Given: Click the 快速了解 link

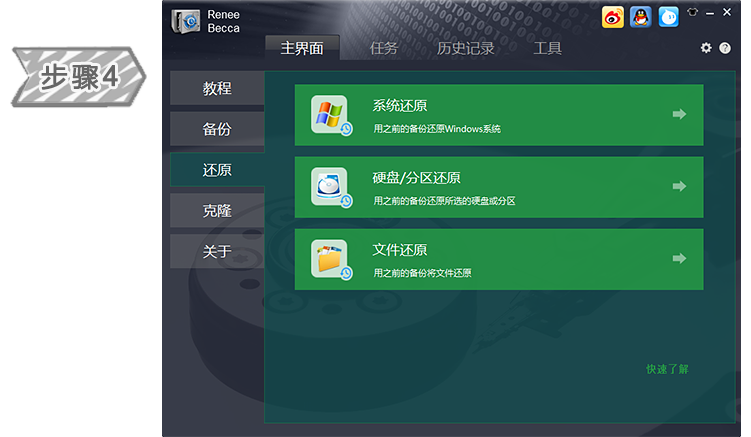Looking at the screenshot, I should pos(667,369).
